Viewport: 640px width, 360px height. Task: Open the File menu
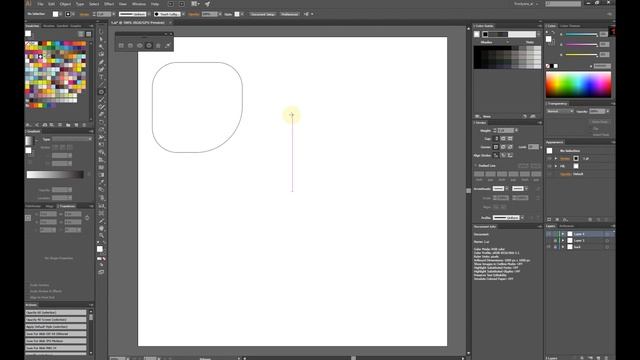click(x=40, y=4)
